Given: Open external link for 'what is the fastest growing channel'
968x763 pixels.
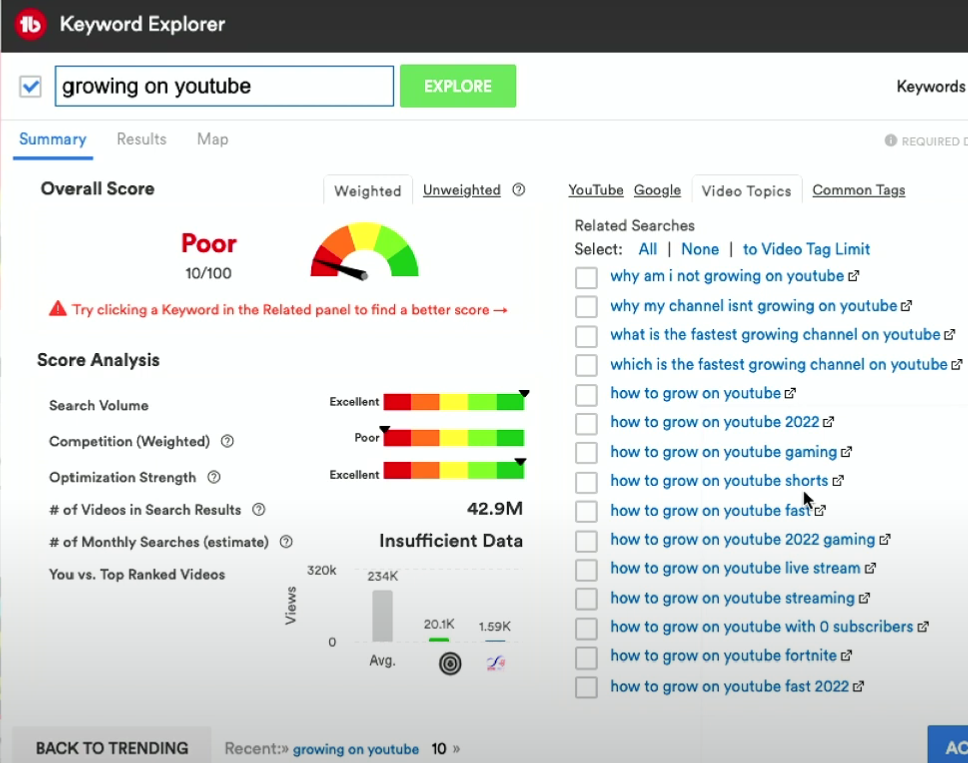Looking at the screenshot, I should pyautogui.click(x=949, y=335).
